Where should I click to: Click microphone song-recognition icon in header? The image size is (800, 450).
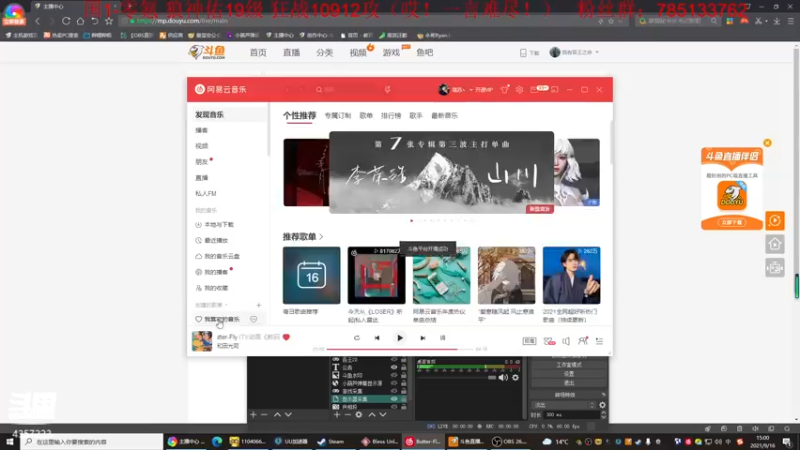(x=388, y=89)
